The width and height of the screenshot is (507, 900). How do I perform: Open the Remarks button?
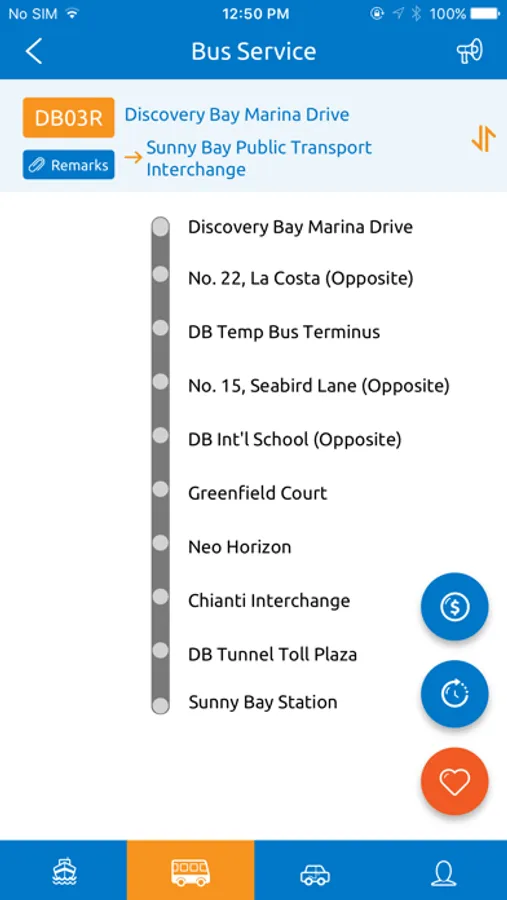coord(69,165)
